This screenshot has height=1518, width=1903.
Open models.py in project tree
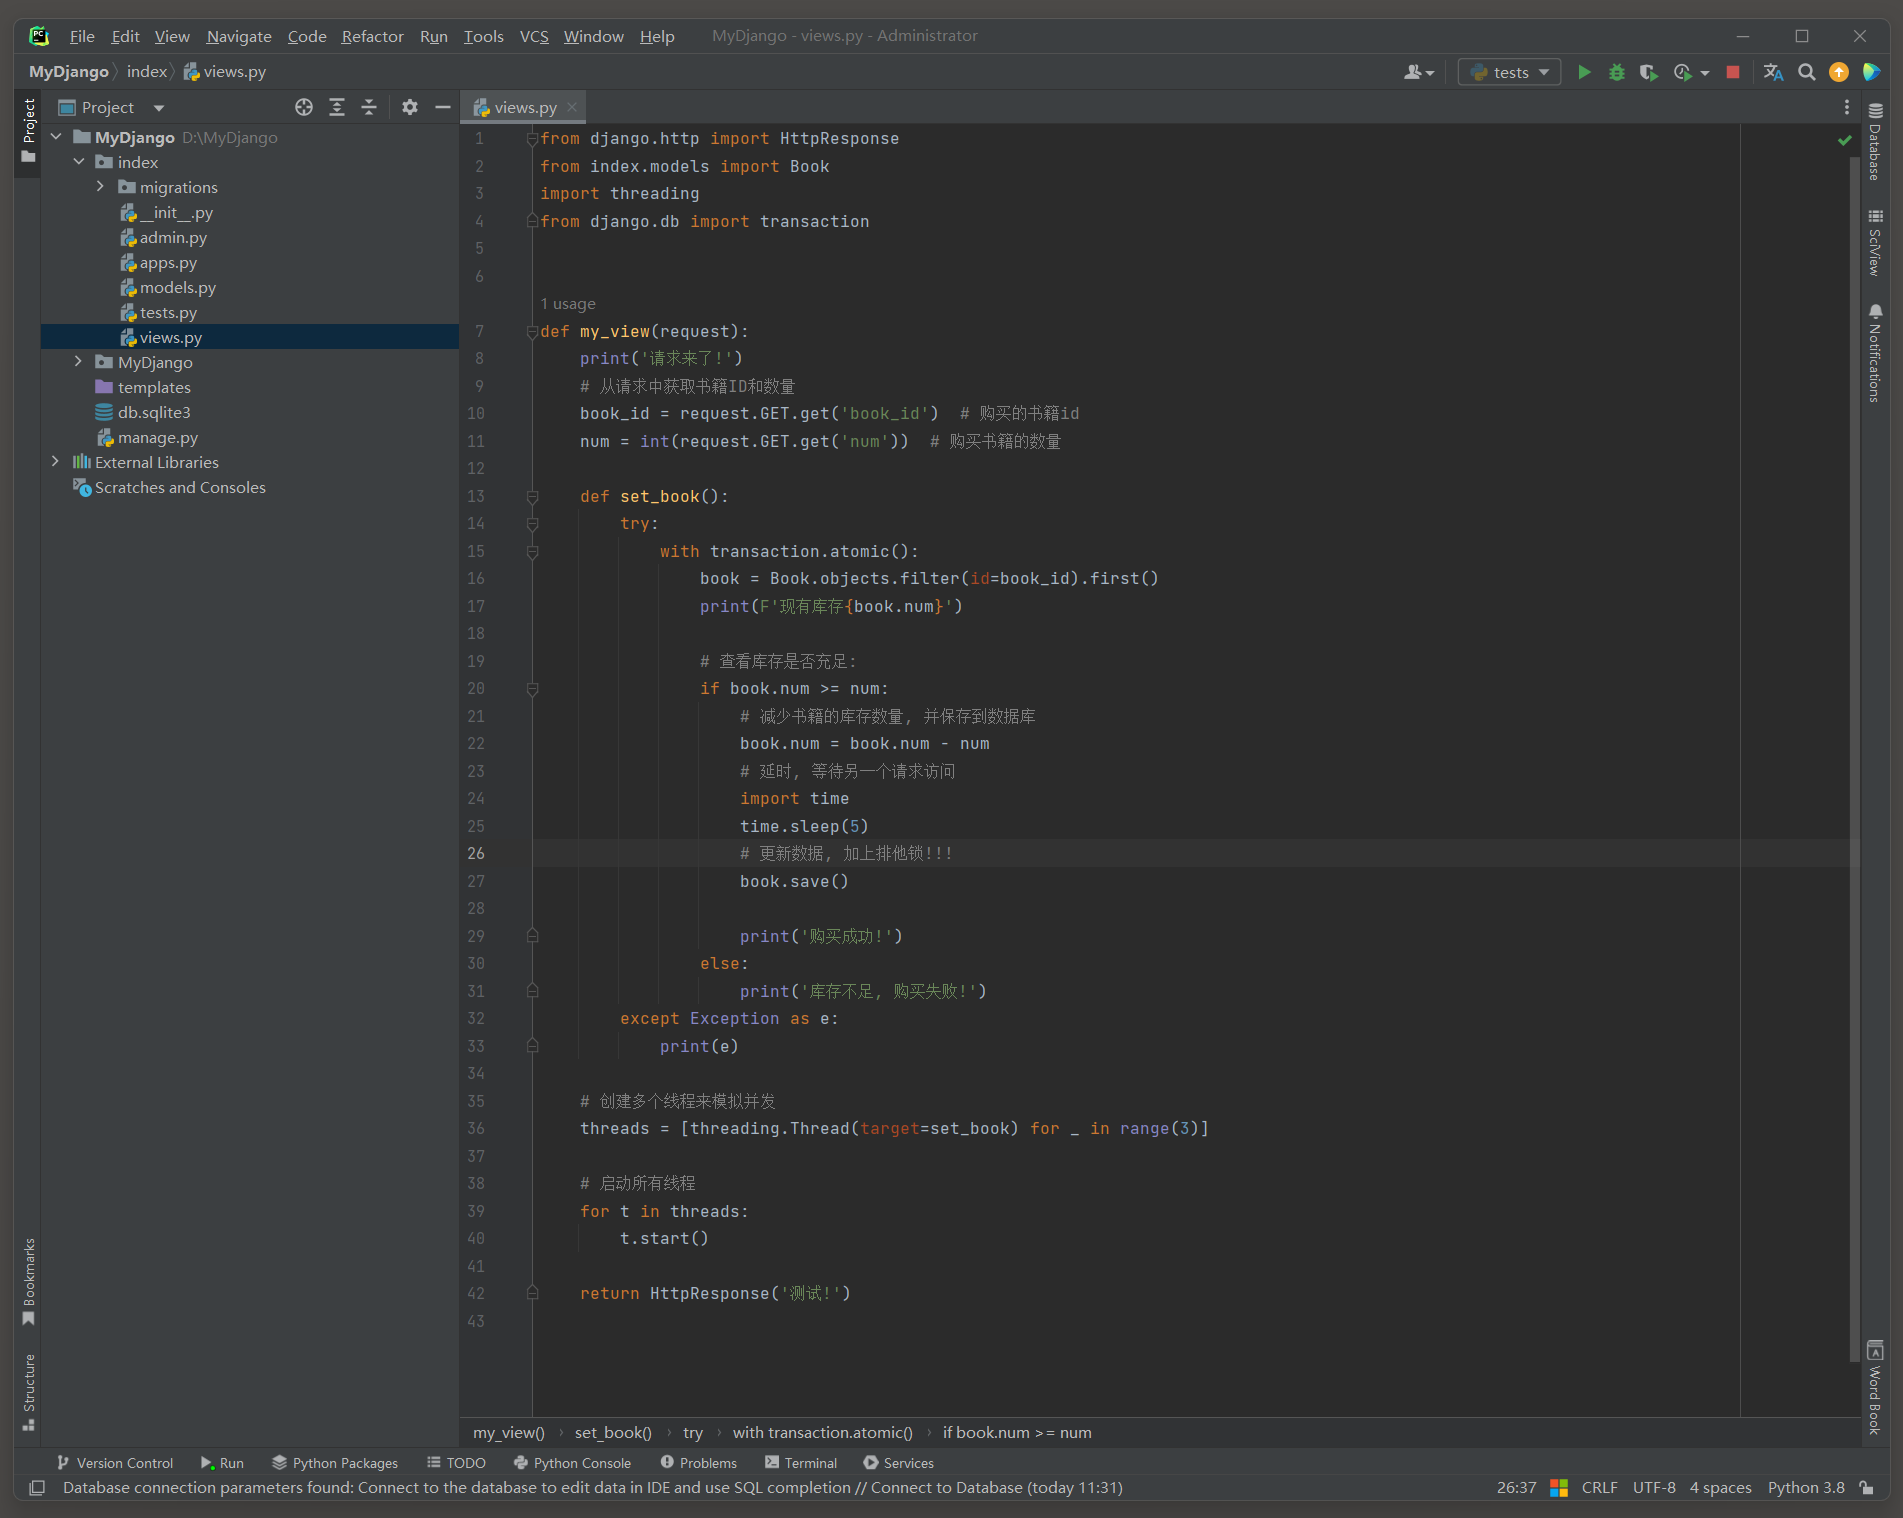177,287
